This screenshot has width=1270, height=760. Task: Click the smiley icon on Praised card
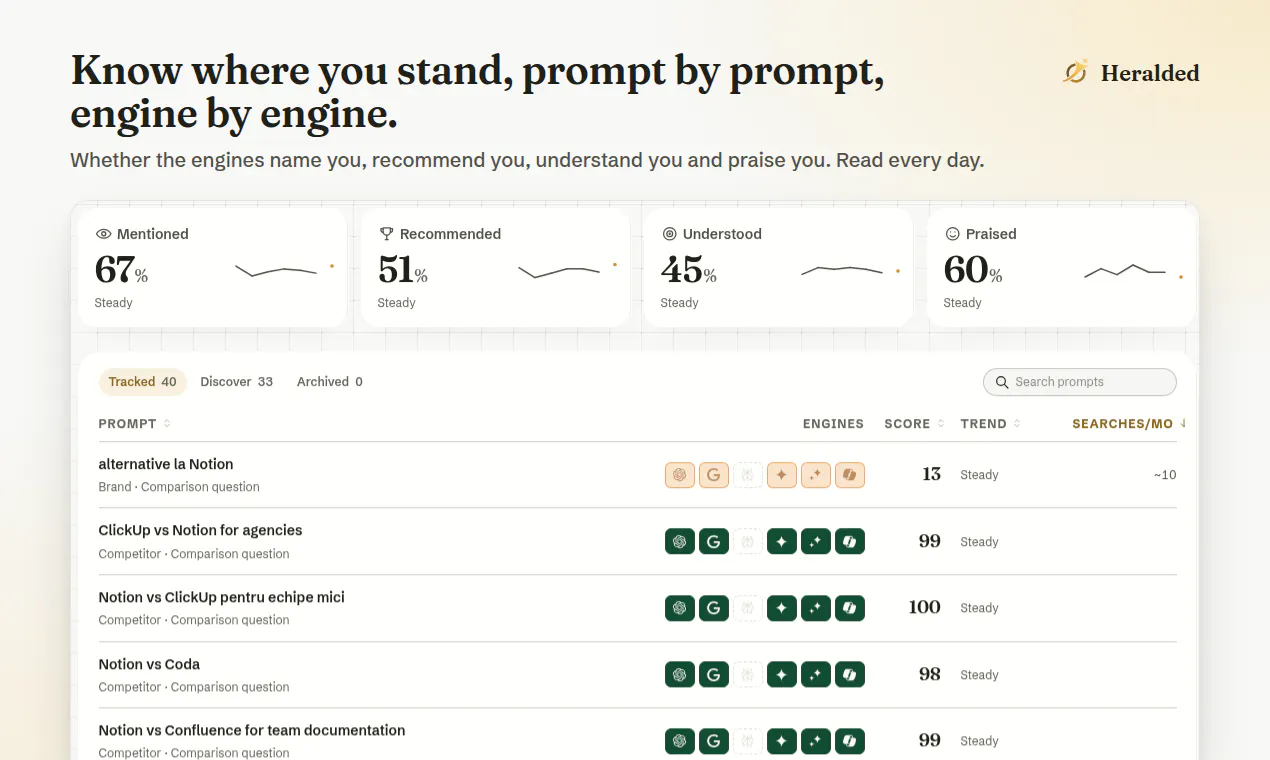click(953, 234)
